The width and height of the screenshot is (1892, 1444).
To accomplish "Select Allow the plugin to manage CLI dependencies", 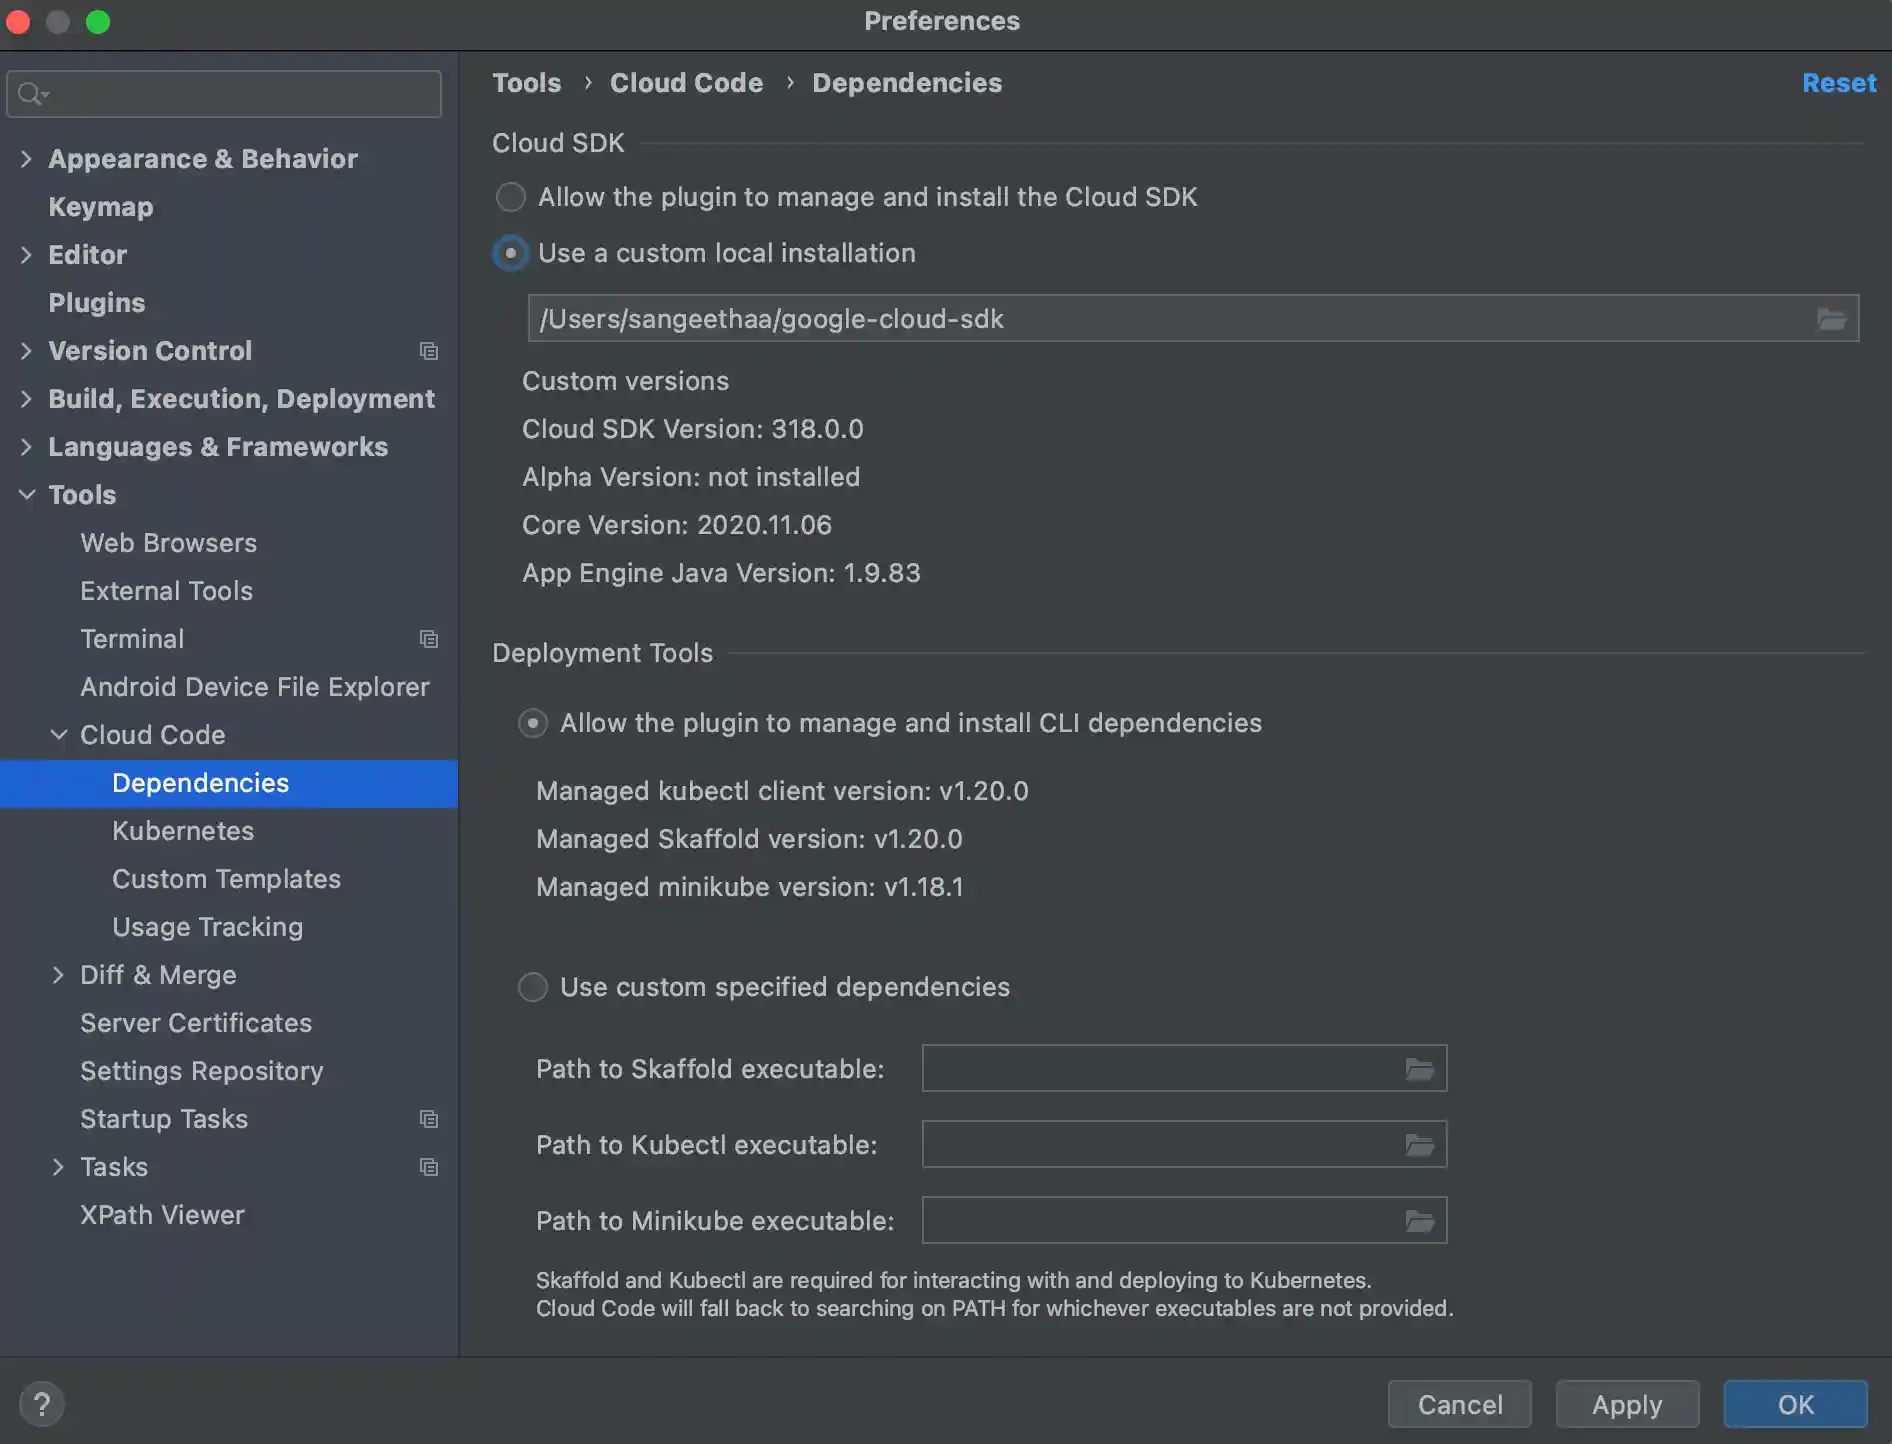I will 533,723.
